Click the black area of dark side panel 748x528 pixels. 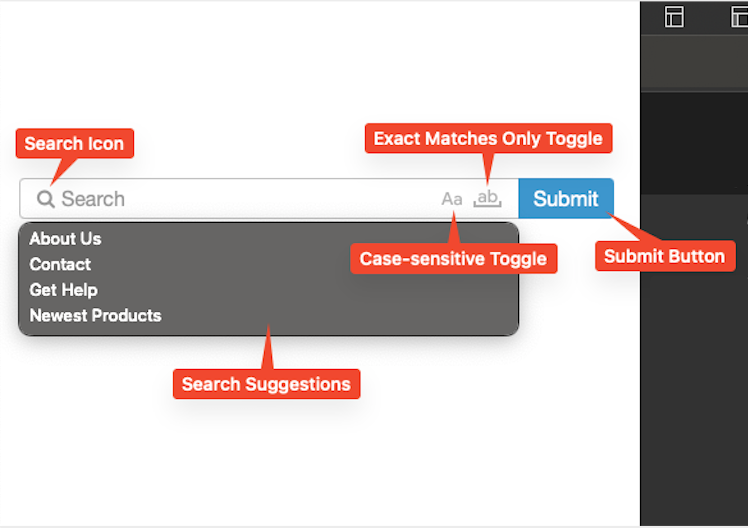(x=694, y=143)
